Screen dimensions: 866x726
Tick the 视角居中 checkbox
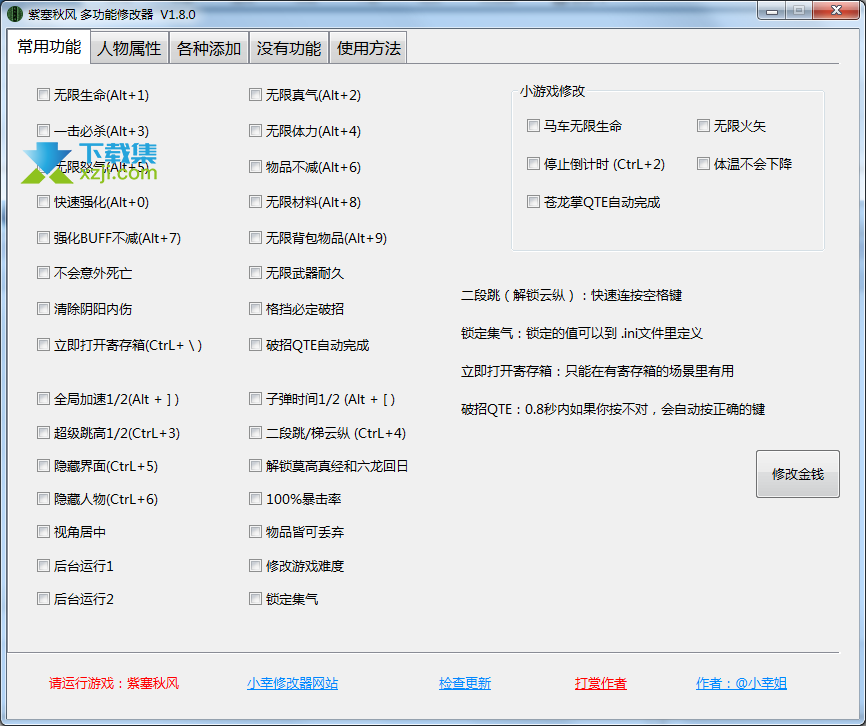(x=43, y=532)
